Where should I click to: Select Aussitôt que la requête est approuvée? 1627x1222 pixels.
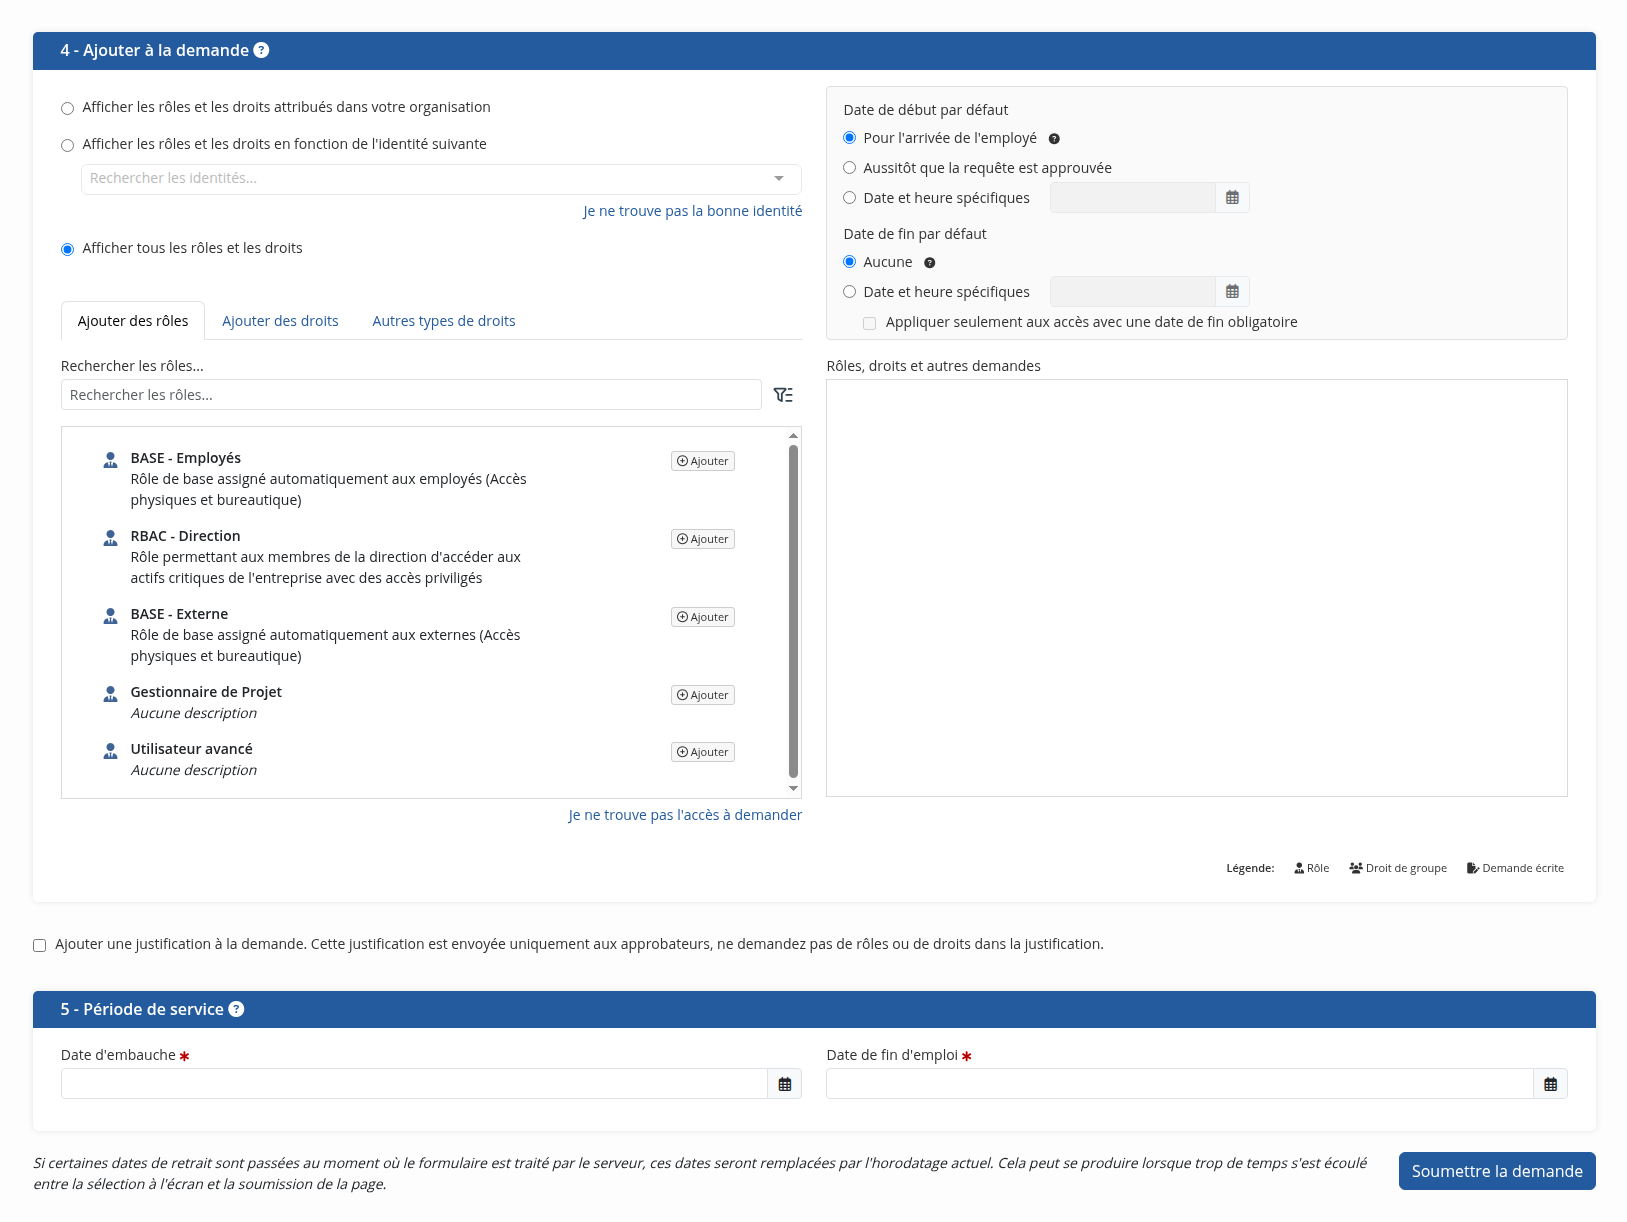850,168
